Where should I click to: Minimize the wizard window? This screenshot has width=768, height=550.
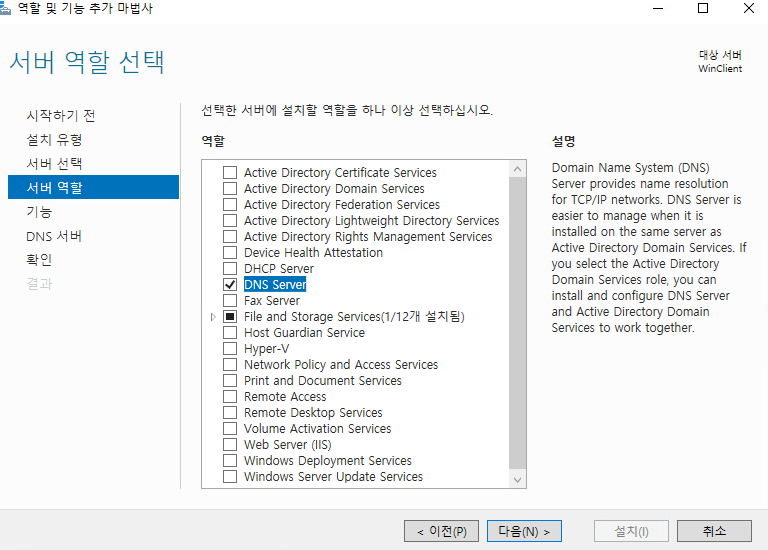(x=658, y=8)
